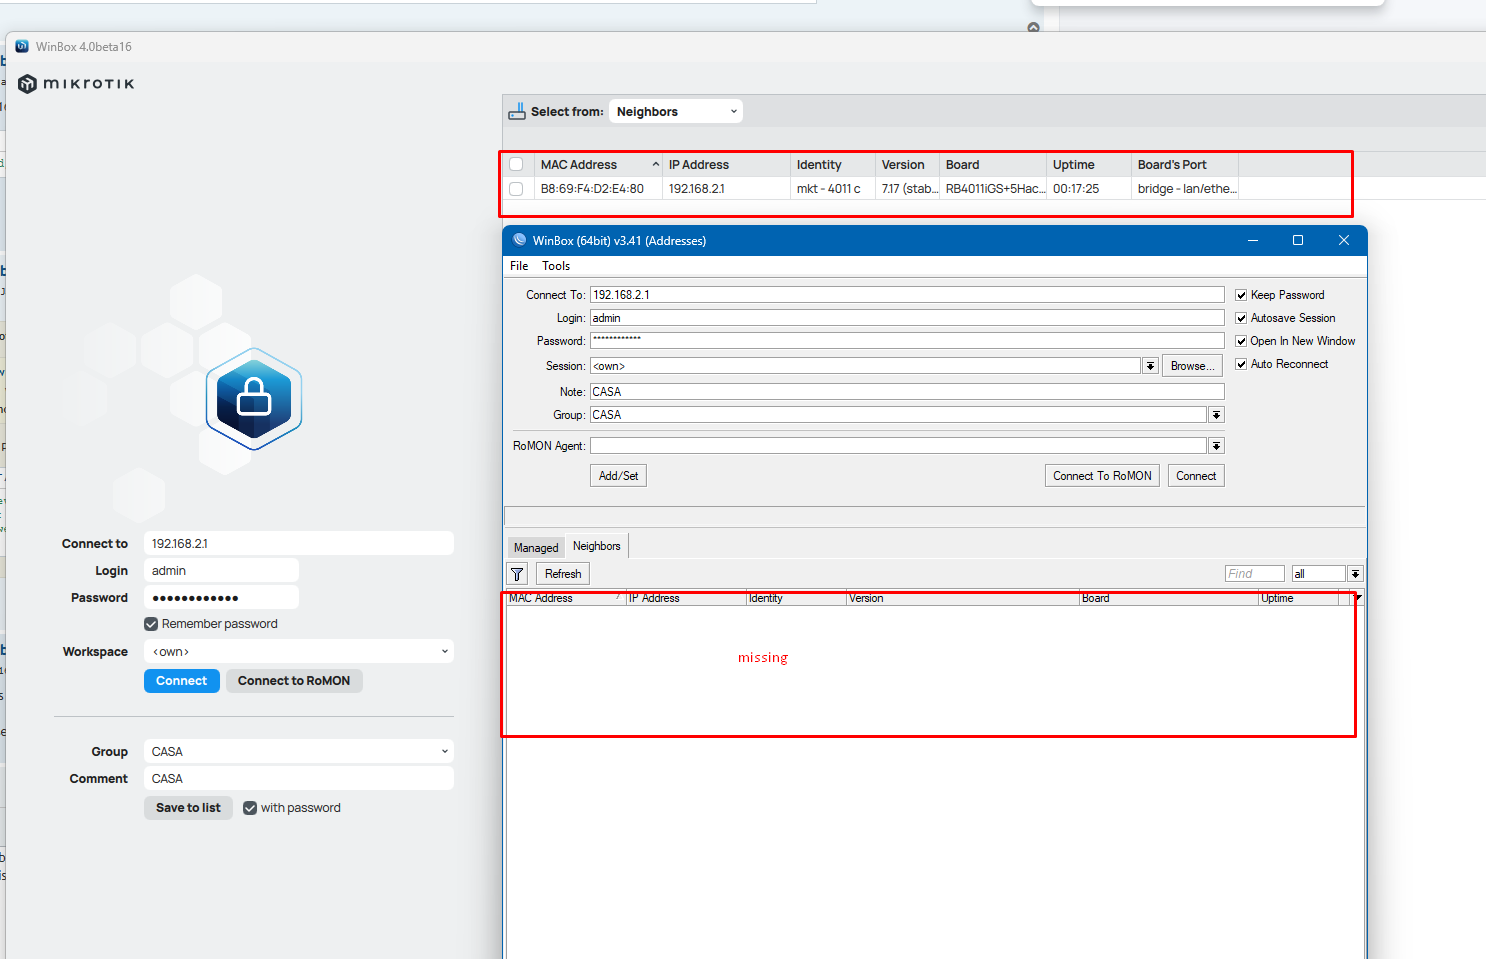Click the network icon beside Select from
Screen dimensions: 1486x959
[x=516, y=111]
